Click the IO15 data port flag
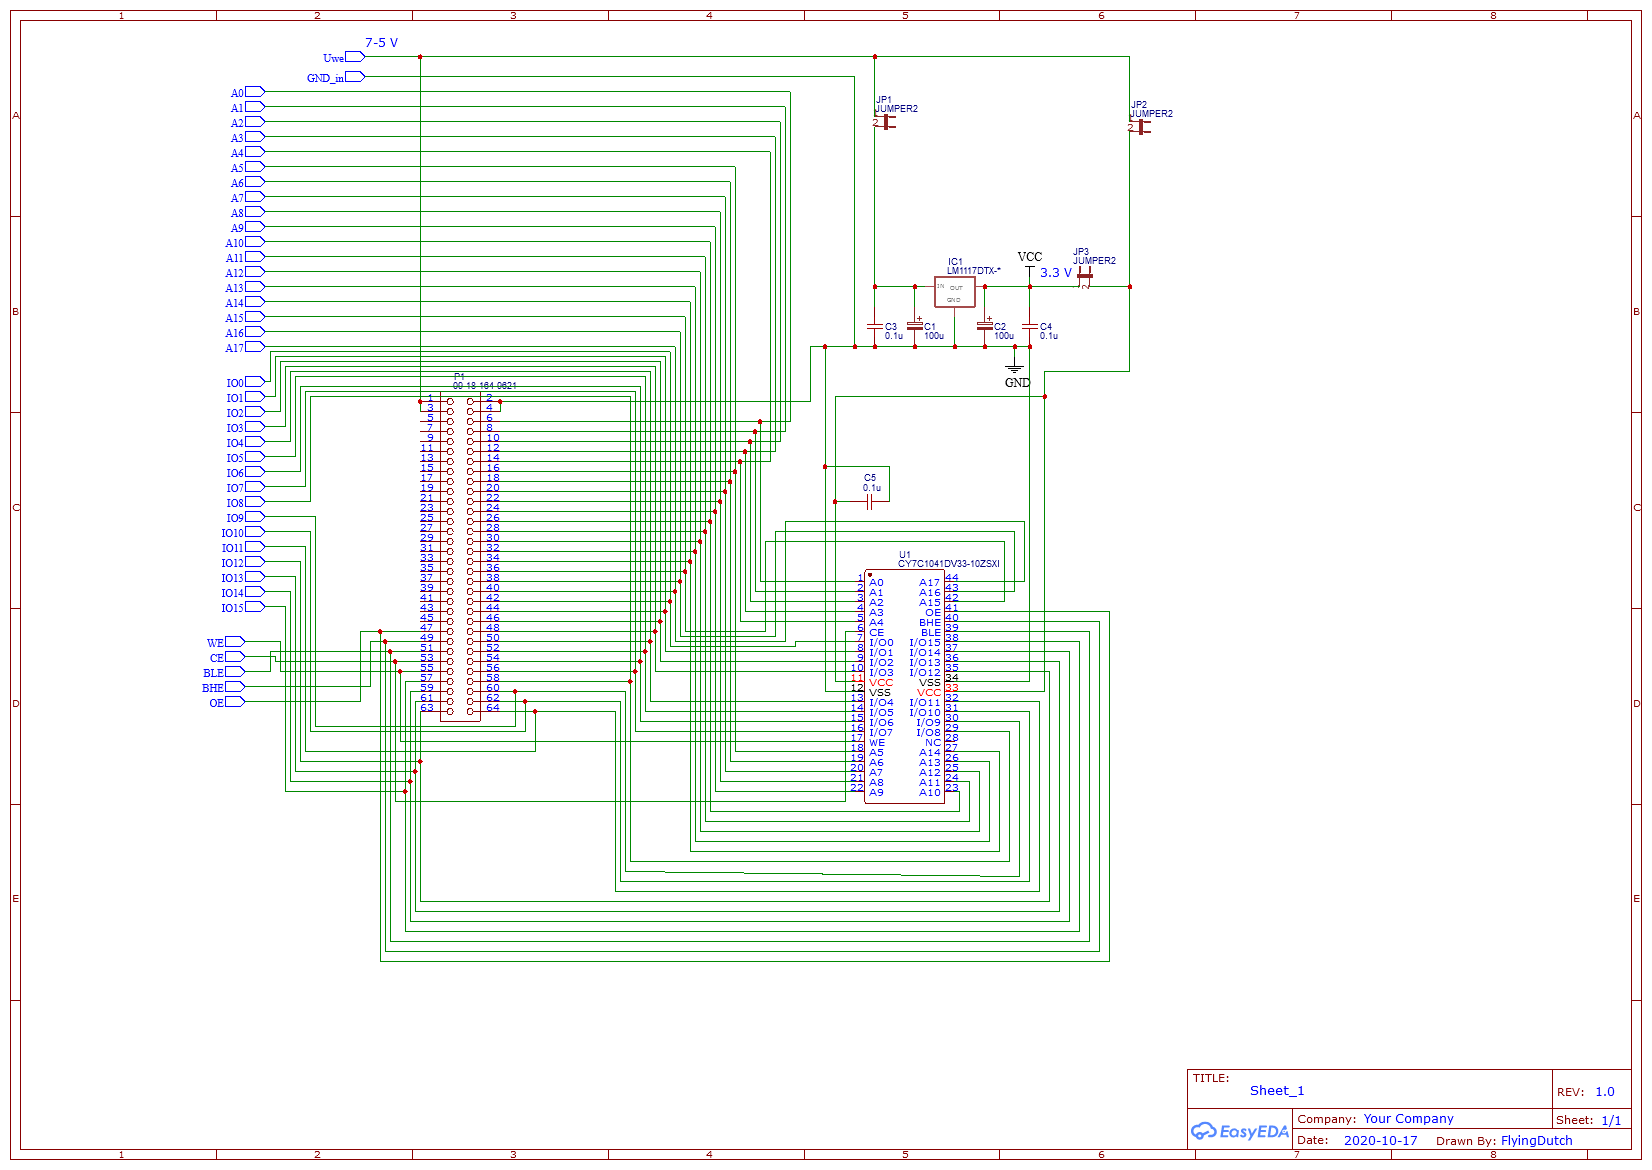 click(x=255, y=607)
